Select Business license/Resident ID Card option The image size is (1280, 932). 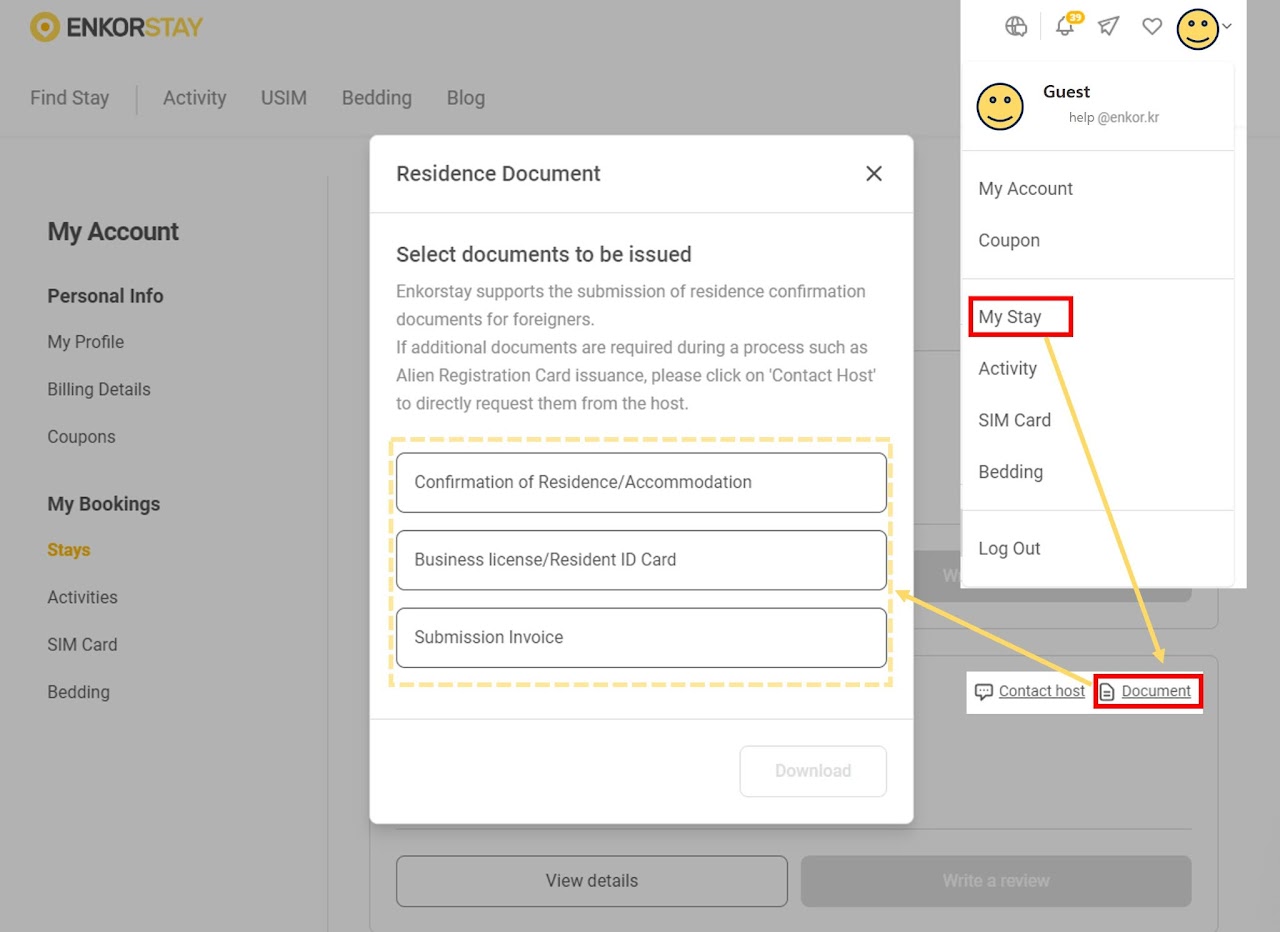tap(641, 560)
